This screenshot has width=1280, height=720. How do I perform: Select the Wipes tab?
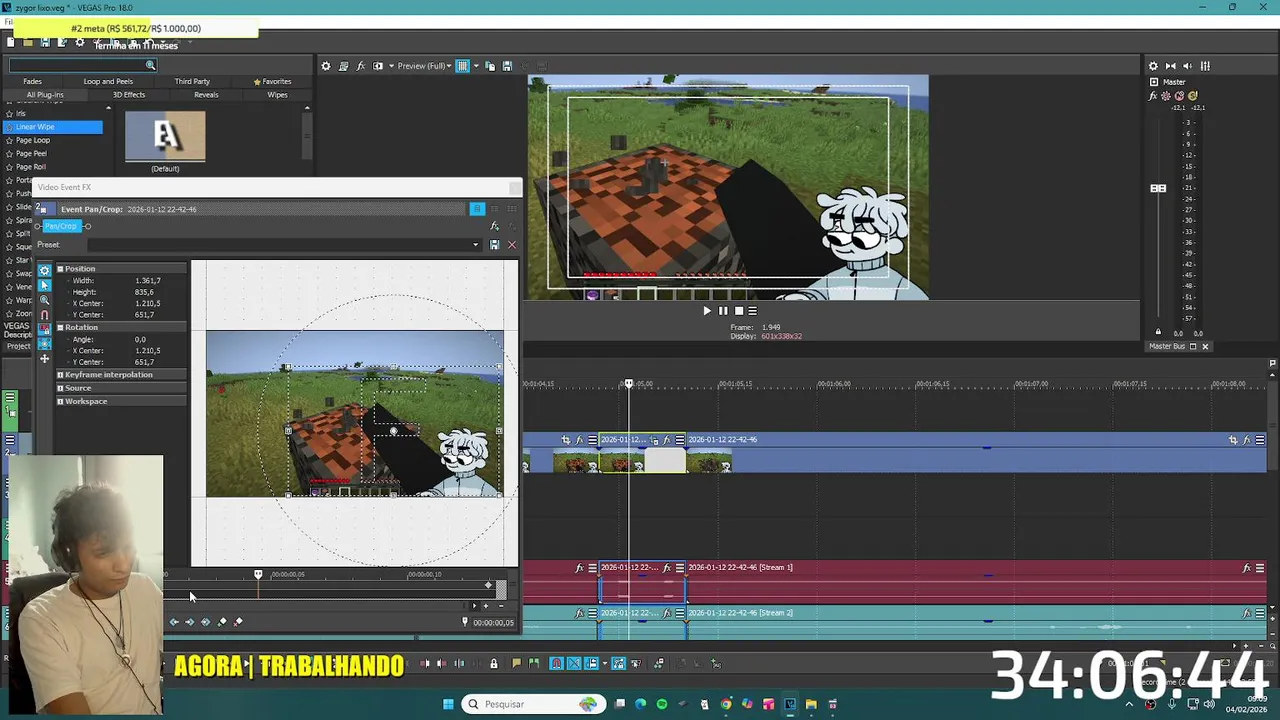277,95
